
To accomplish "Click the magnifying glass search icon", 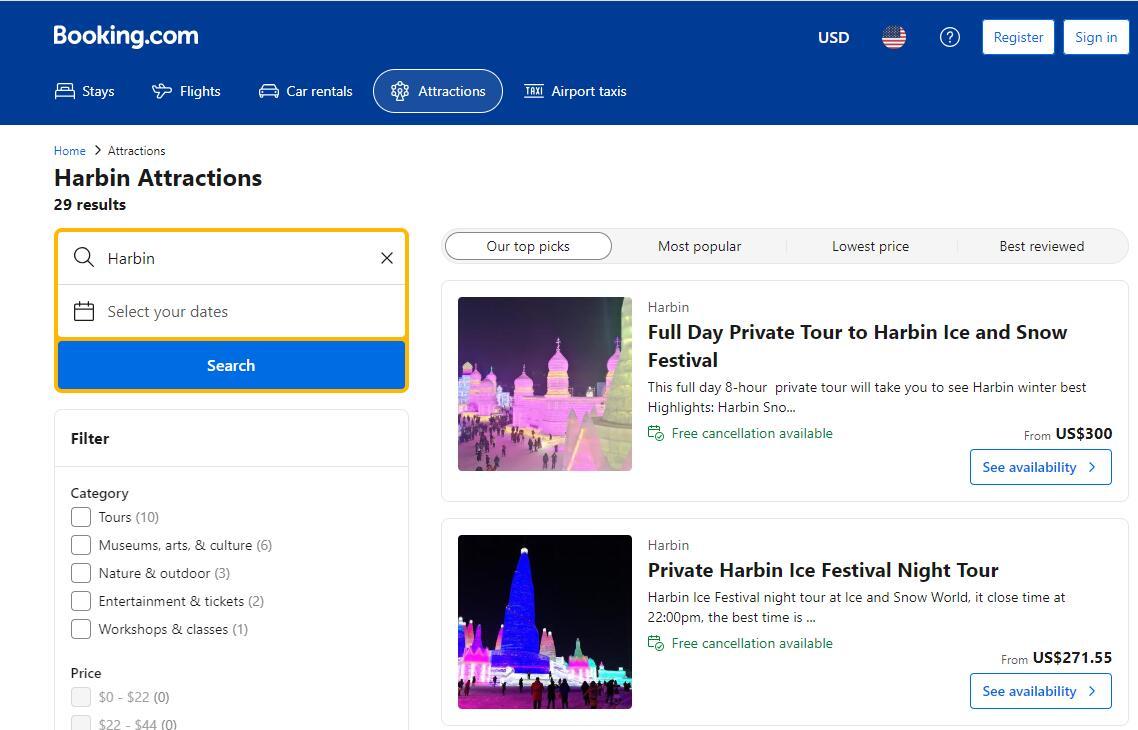I will click(84, 258).
